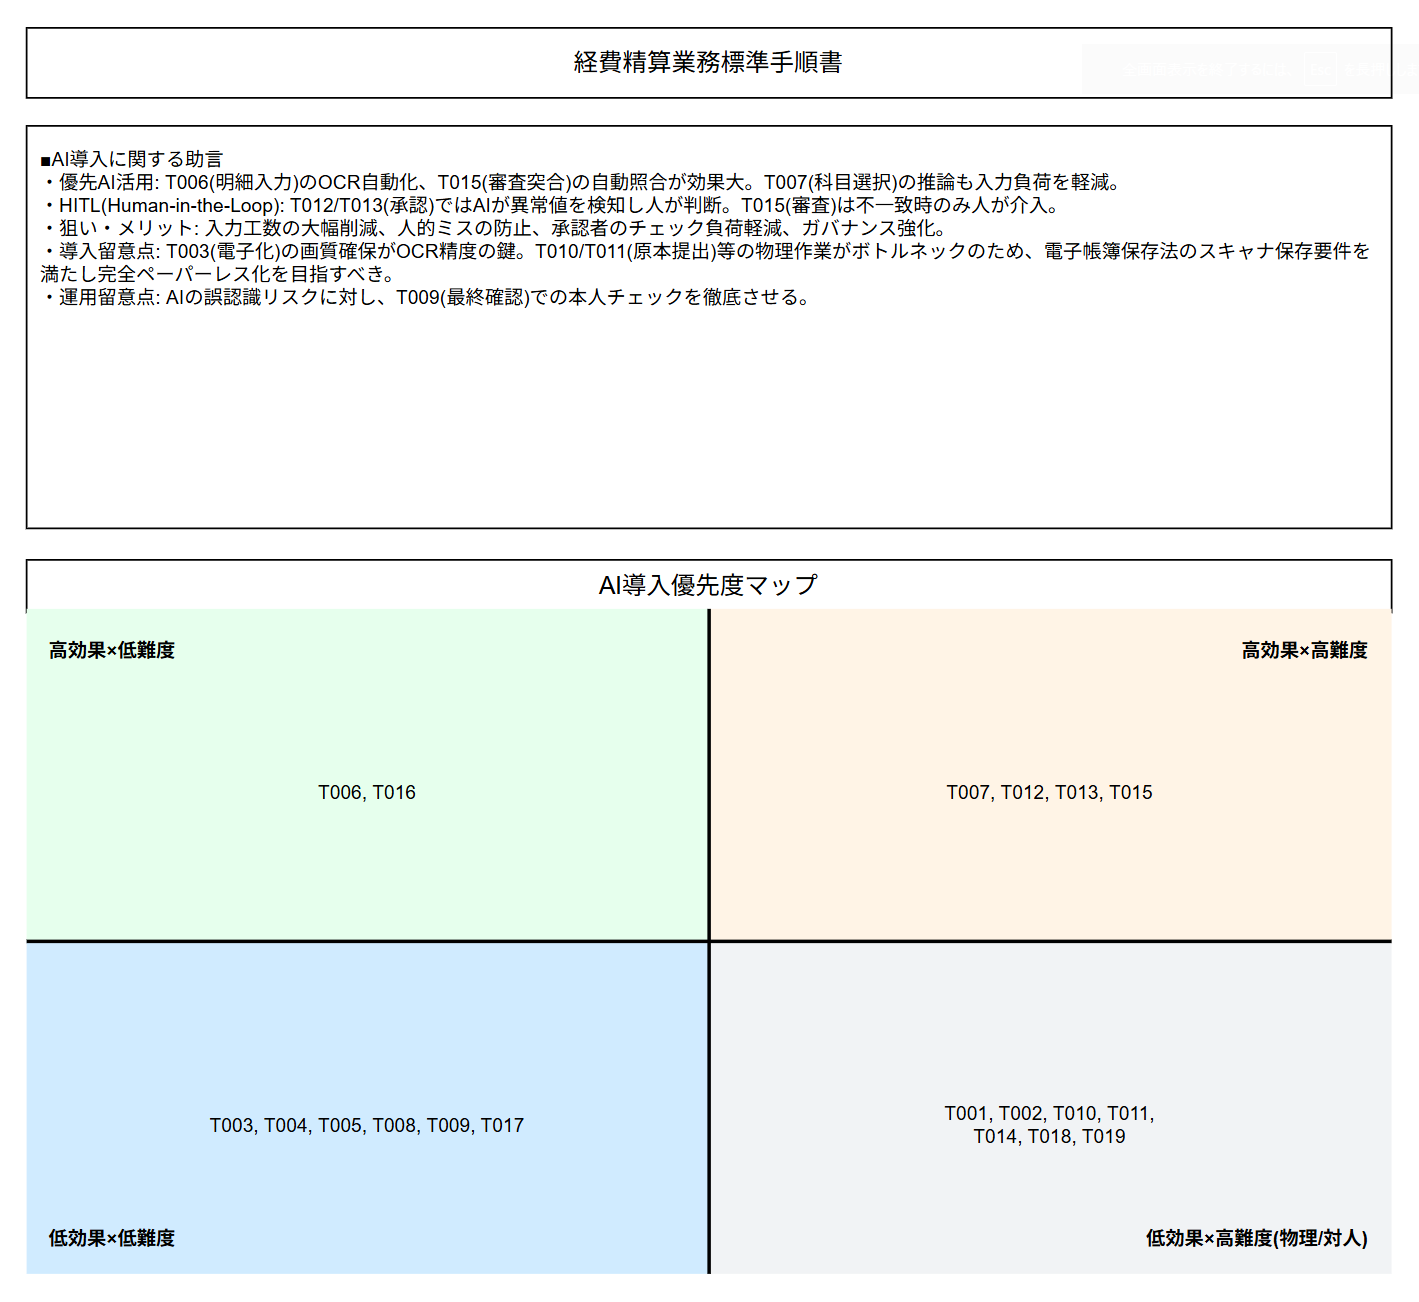Click the 導入留意点 bullet line

(706, 251)
